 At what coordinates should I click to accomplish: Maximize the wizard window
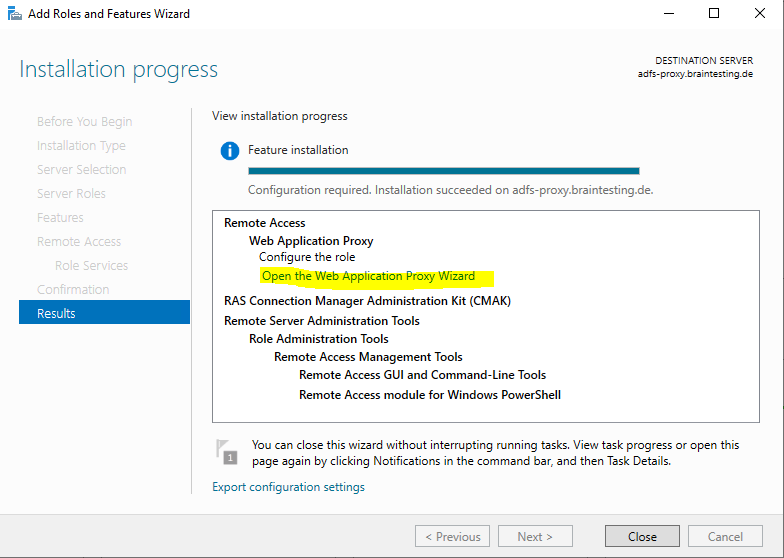tap(714, 14)
